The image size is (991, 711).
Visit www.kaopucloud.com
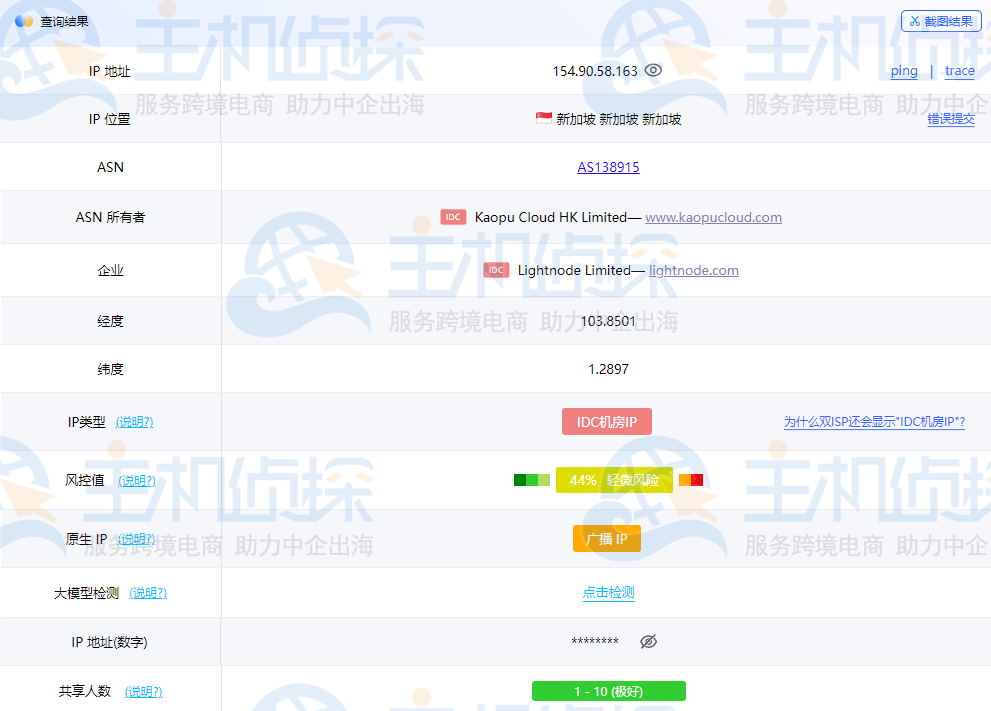pyautogui.click(x=713, y=217)
